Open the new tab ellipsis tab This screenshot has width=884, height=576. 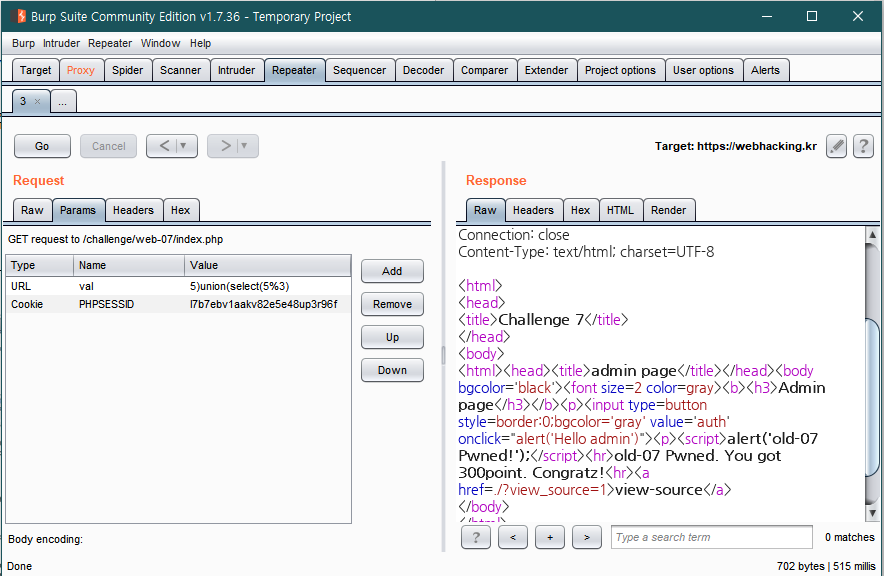(x=63, y=101)
